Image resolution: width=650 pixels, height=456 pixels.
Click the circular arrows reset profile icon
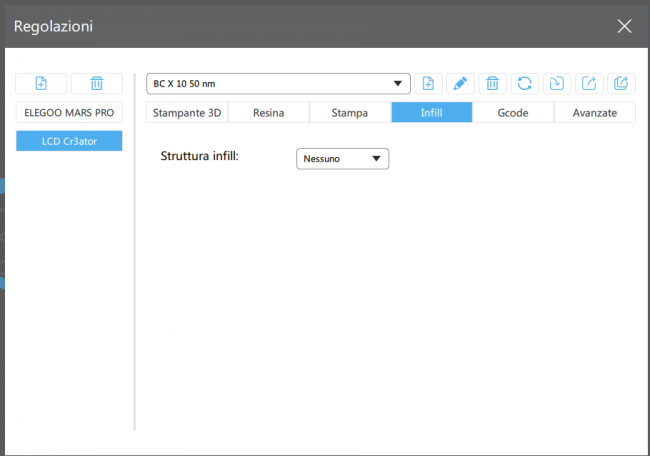click(x=524, y=84)
